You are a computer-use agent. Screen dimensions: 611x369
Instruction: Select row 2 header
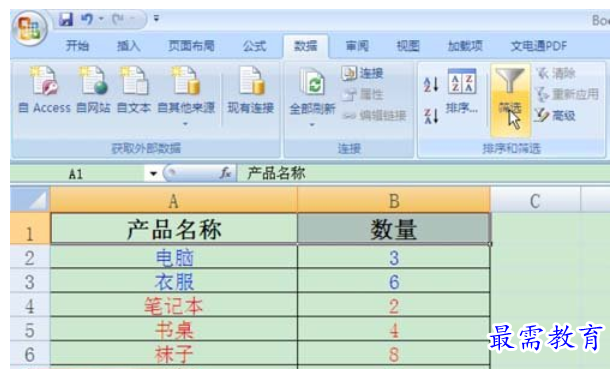pos(30,257)
